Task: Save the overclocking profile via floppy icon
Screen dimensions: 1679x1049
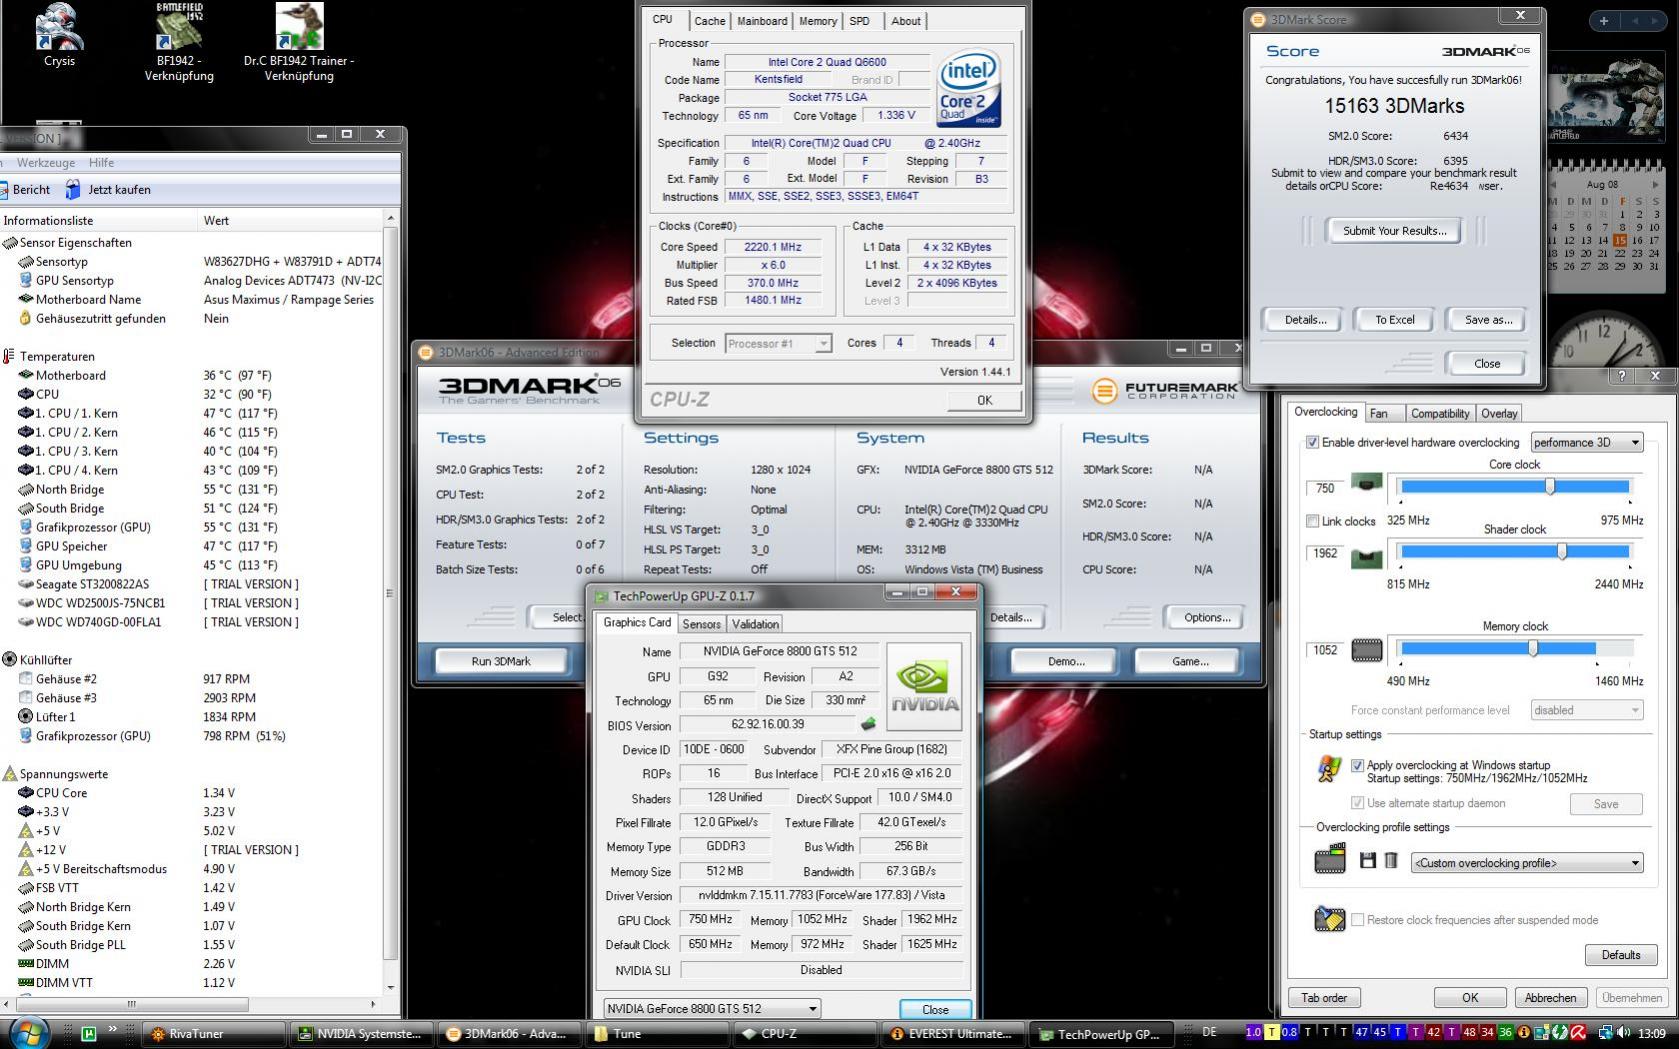Action: 1368,860
